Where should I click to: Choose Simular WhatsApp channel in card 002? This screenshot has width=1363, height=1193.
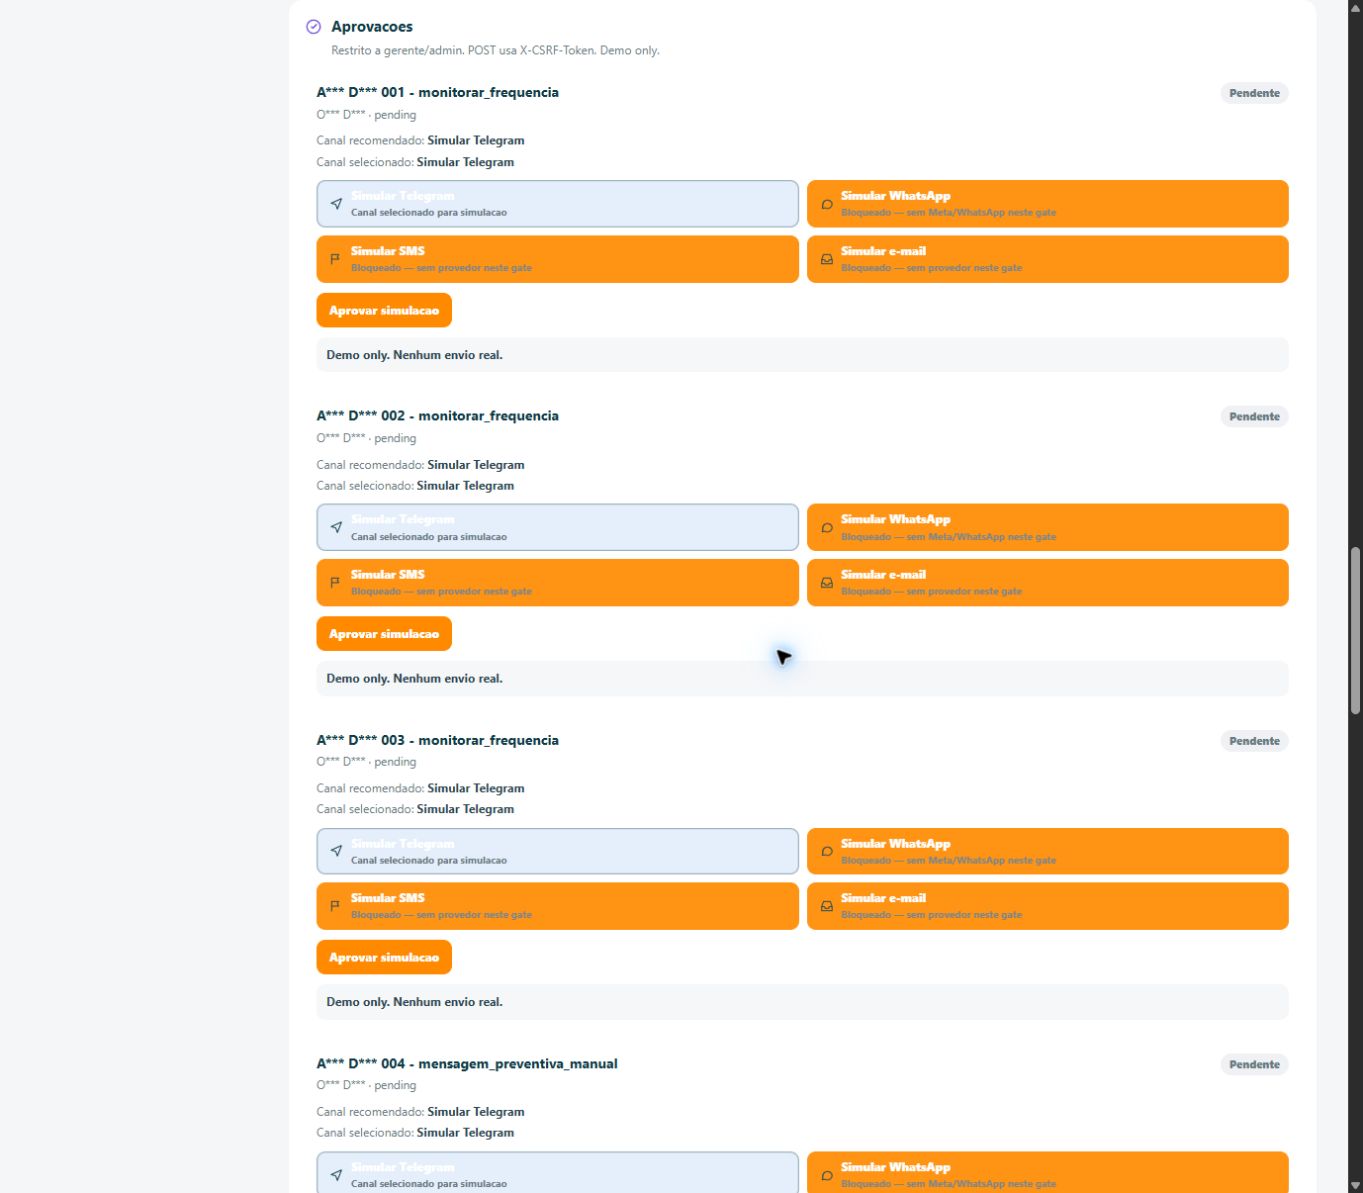(1048, 528)
